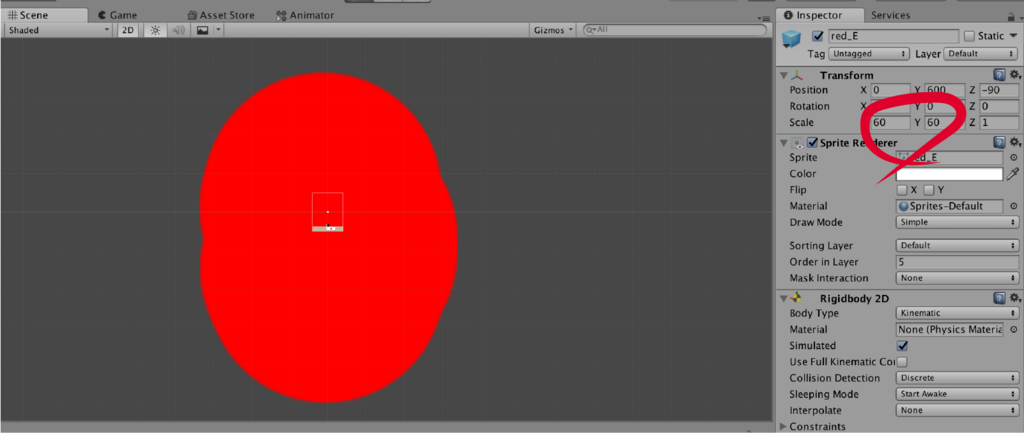Image resolution: width=1024 pixels, height=433 pixels.
Task: Open the sprite Color swatch
Action: (949, 174)
